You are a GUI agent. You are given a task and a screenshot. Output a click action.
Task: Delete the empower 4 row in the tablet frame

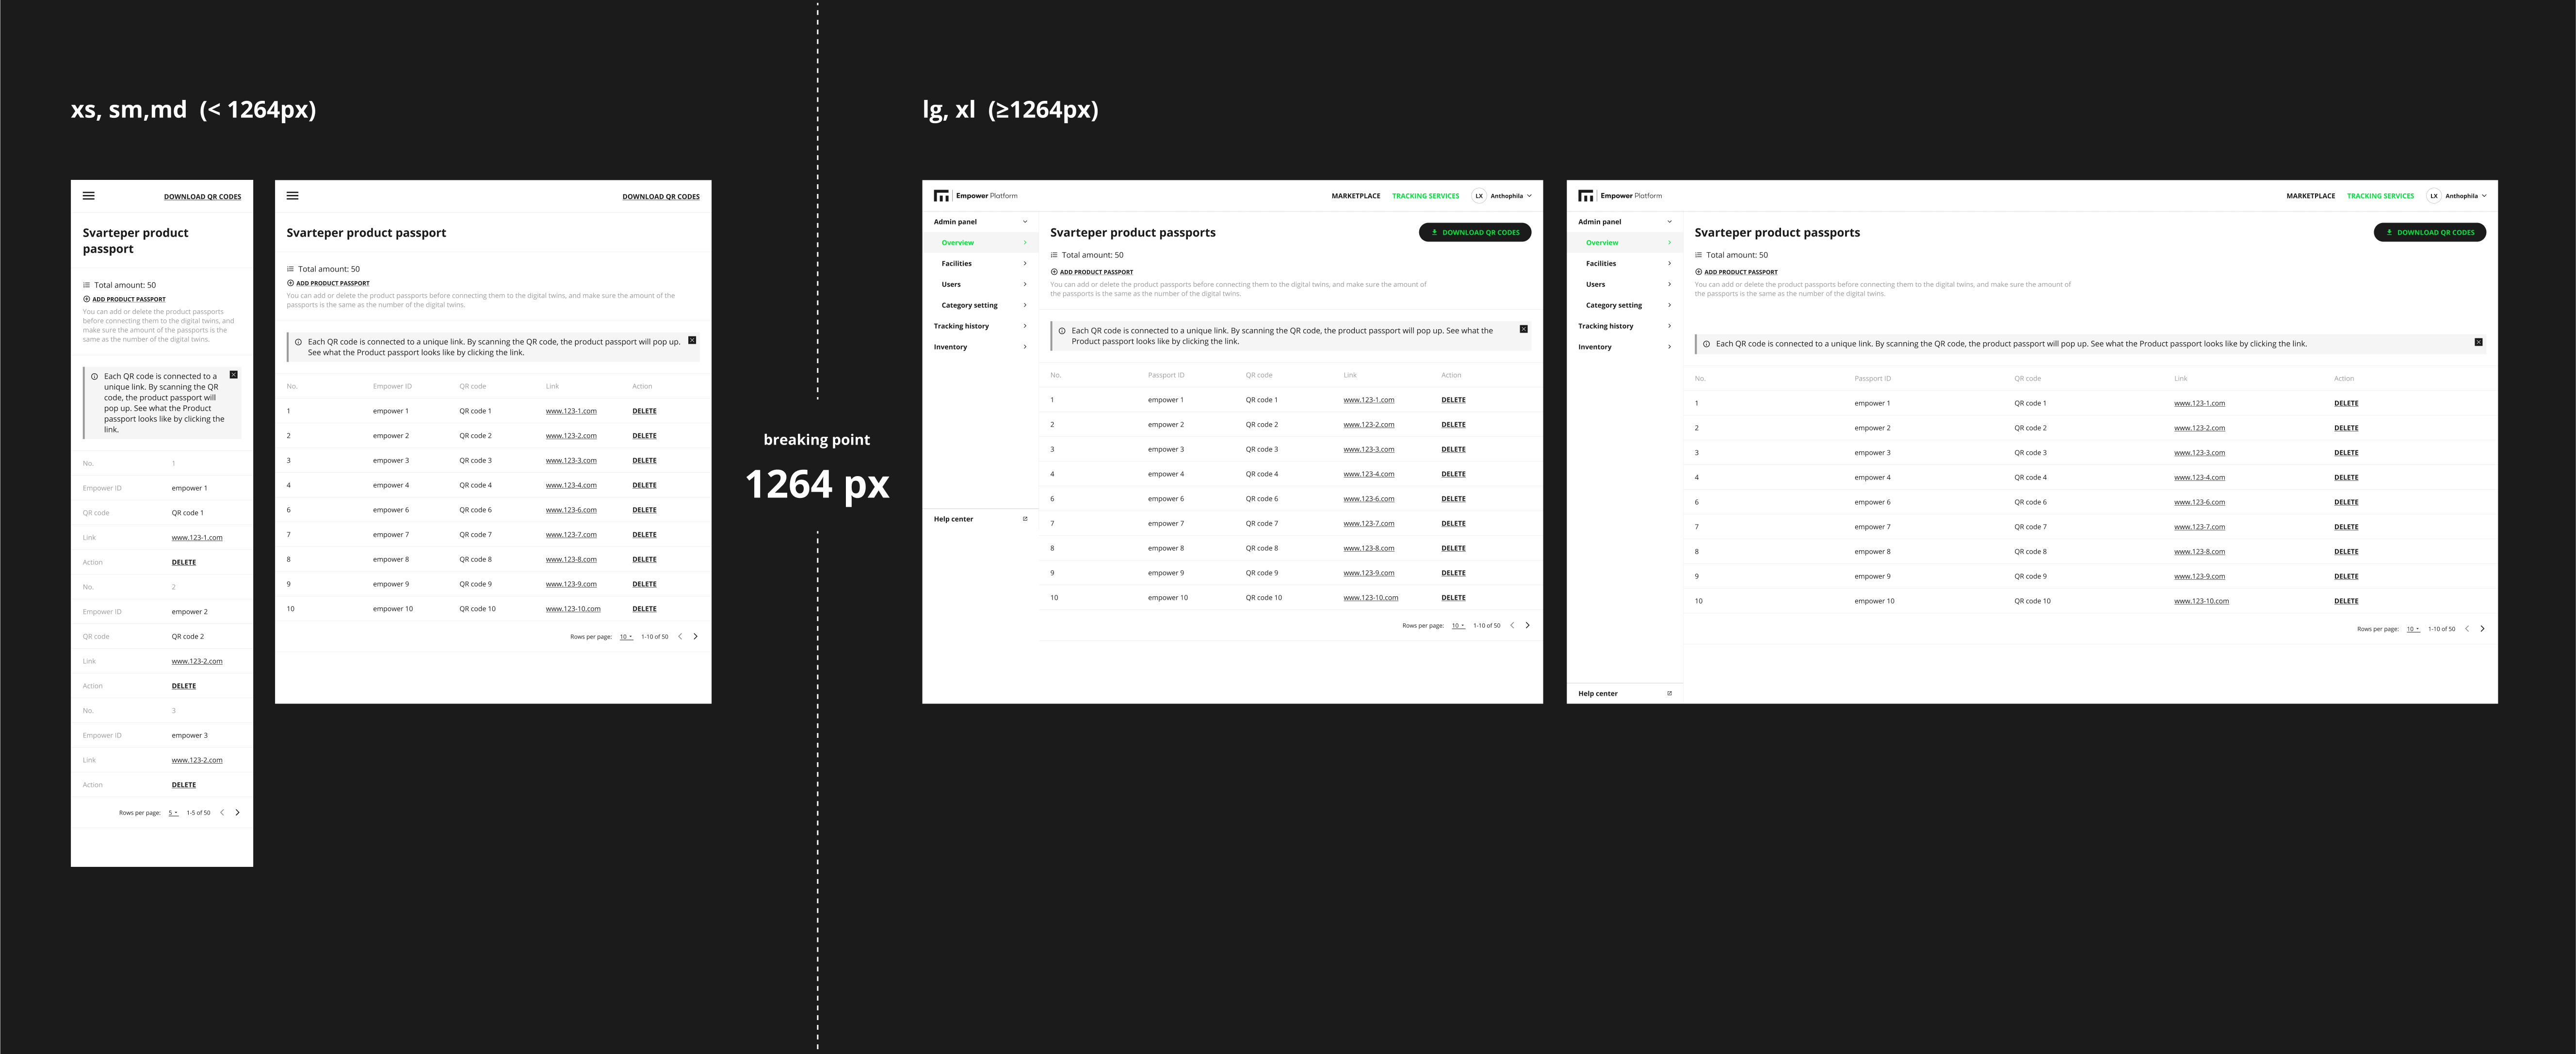point(645,485)
